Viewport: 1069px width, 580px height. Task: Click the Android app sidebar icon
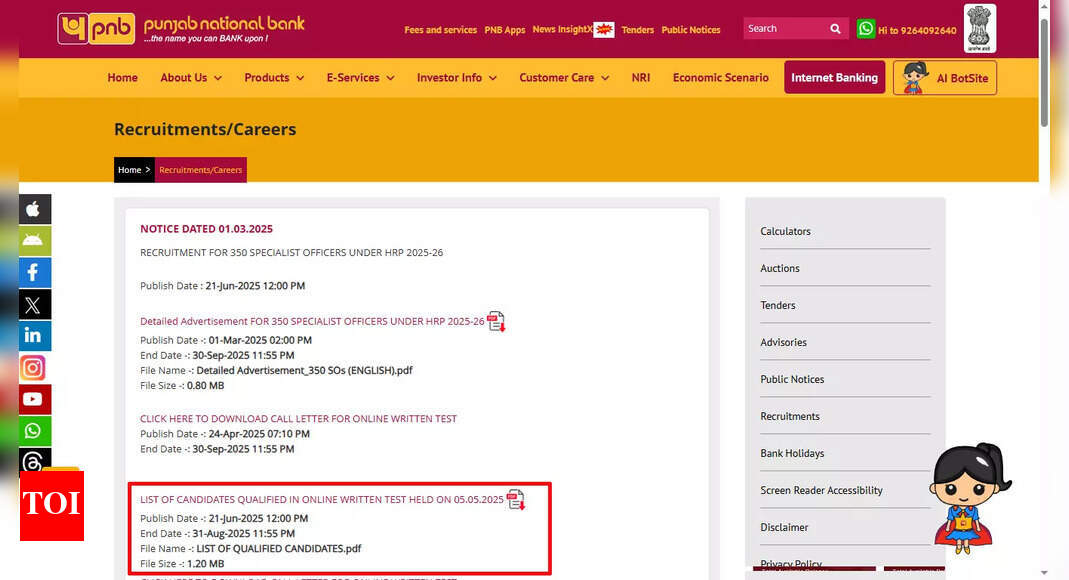pos(33,240)
